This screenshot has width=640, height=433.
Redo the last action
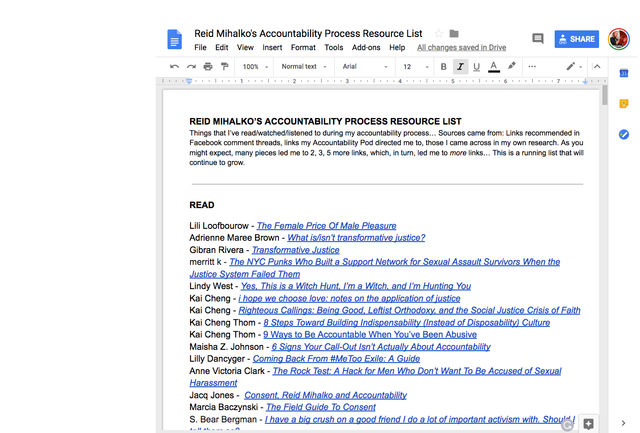[x=191, y=67]
